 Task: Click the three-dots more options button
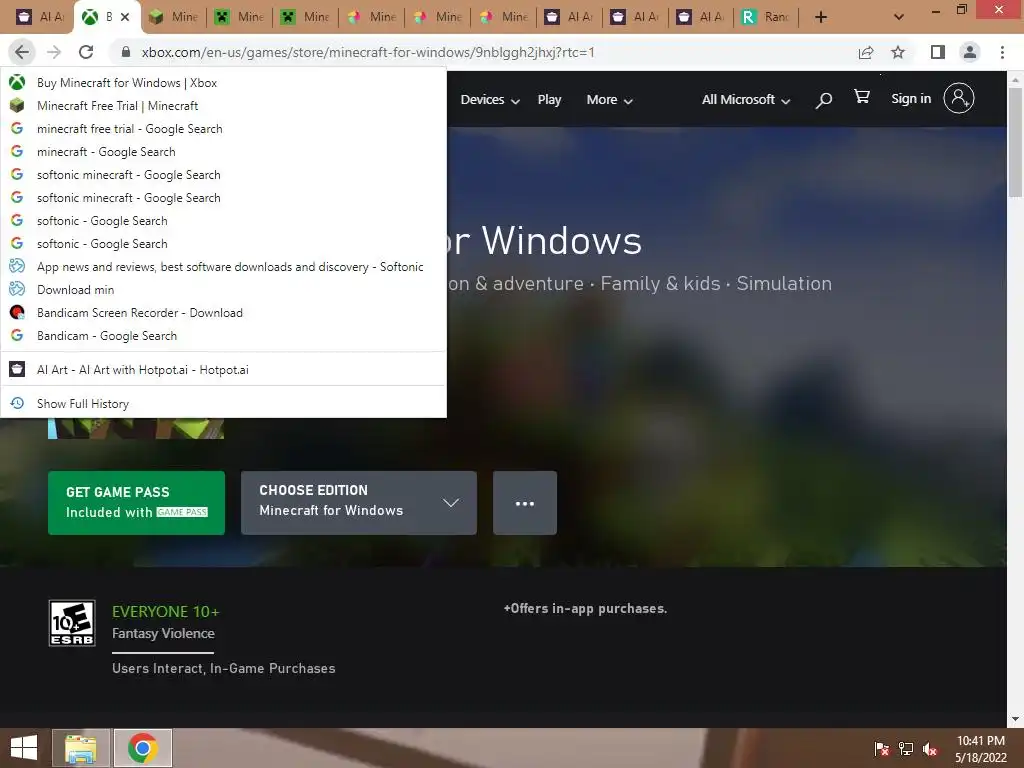[x=525, y=503]
